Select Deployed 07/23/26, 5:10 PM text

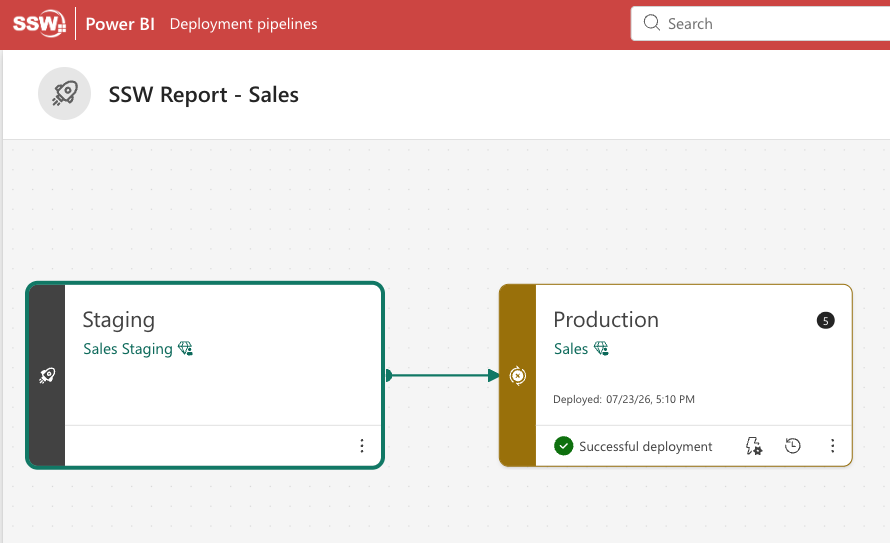pyautogui.click(x=624, y=399)
